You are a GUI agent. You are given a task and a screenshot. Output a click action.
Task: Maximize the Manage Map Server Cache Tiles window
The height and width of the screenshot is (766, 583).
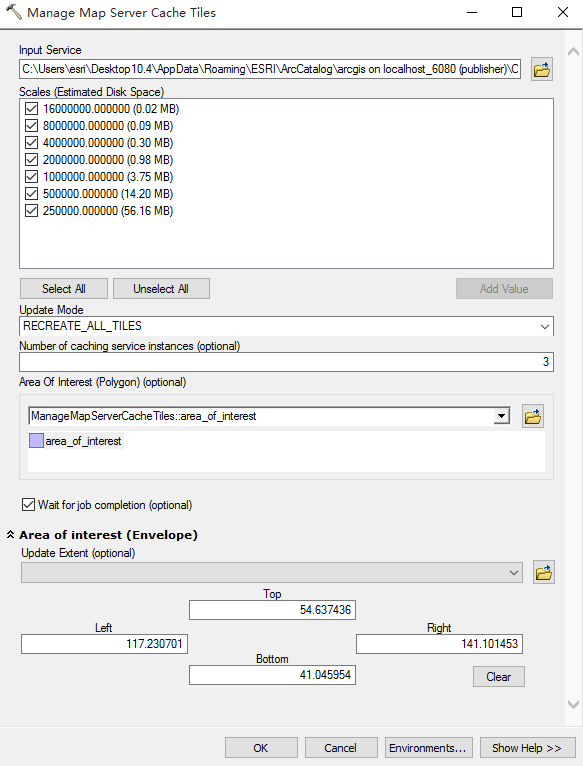point(517,12)
